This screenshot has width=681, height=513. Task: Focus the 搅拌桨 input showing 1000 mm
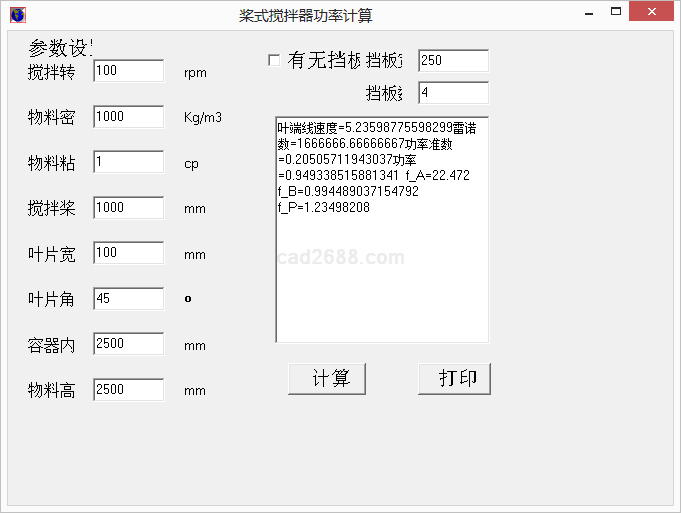128,208
